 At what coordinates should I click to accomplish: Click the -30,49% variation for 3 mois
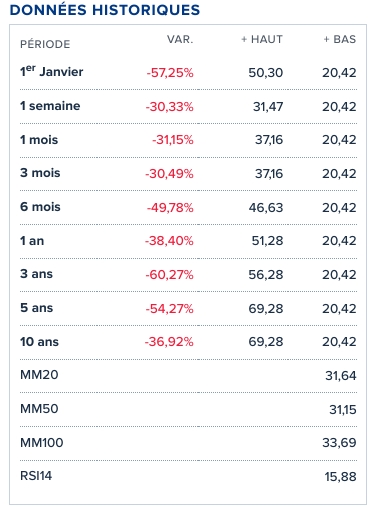[x=169, y=174]
